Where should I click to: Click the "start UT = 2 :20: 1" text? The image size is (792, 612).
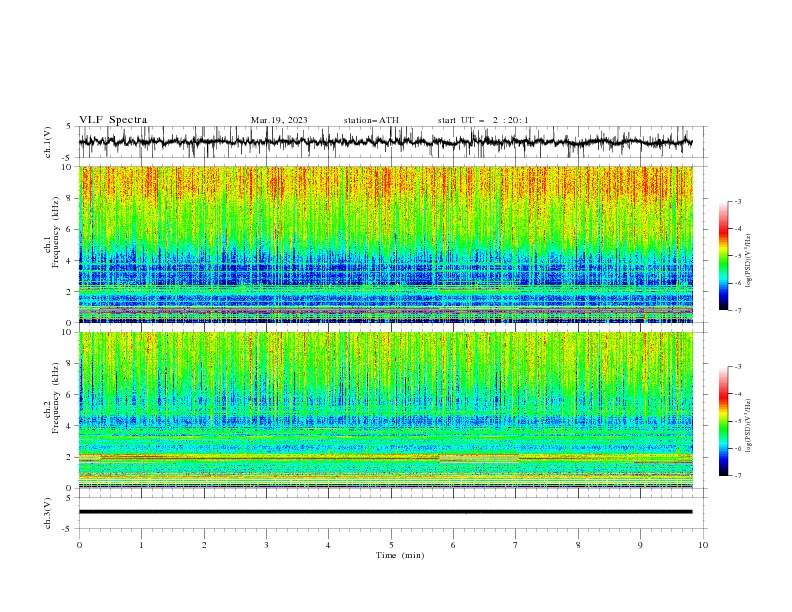[x=483, y=120]
